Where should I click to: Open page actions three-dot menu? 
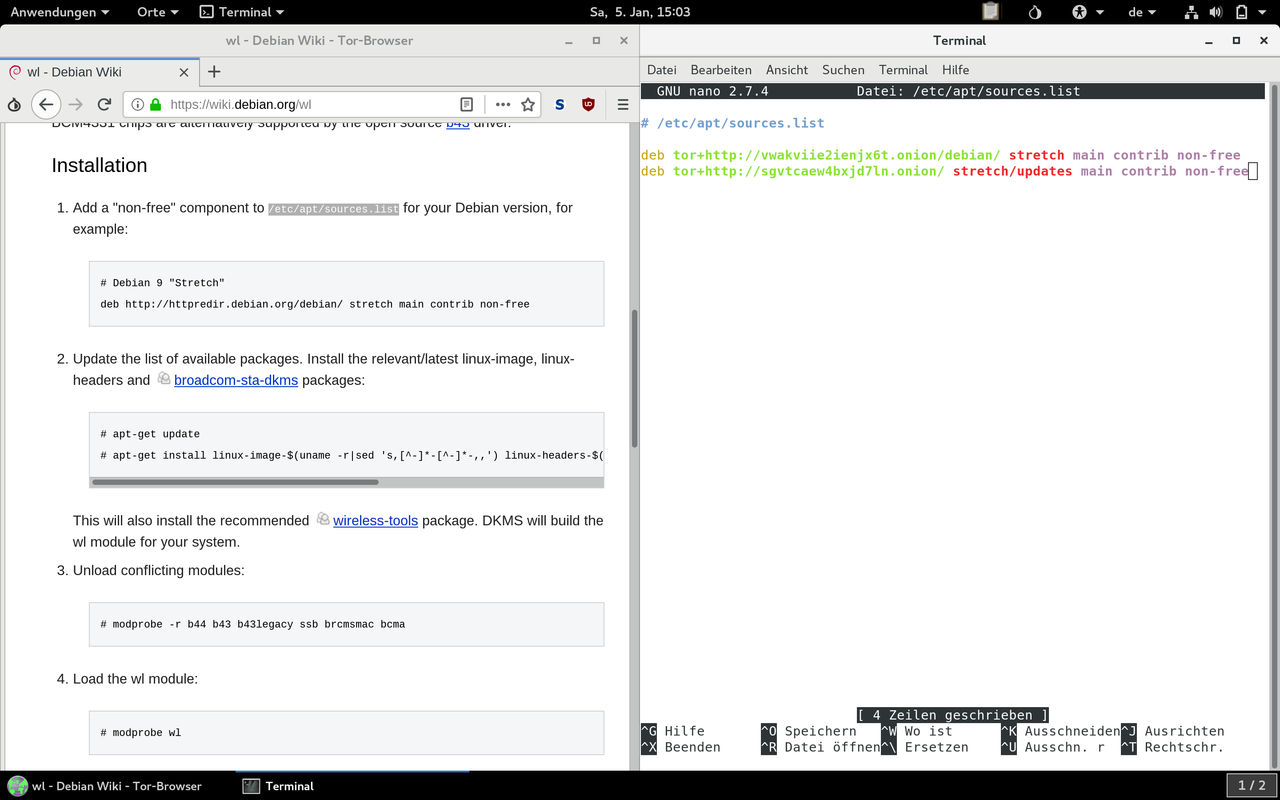coord(503,104)
